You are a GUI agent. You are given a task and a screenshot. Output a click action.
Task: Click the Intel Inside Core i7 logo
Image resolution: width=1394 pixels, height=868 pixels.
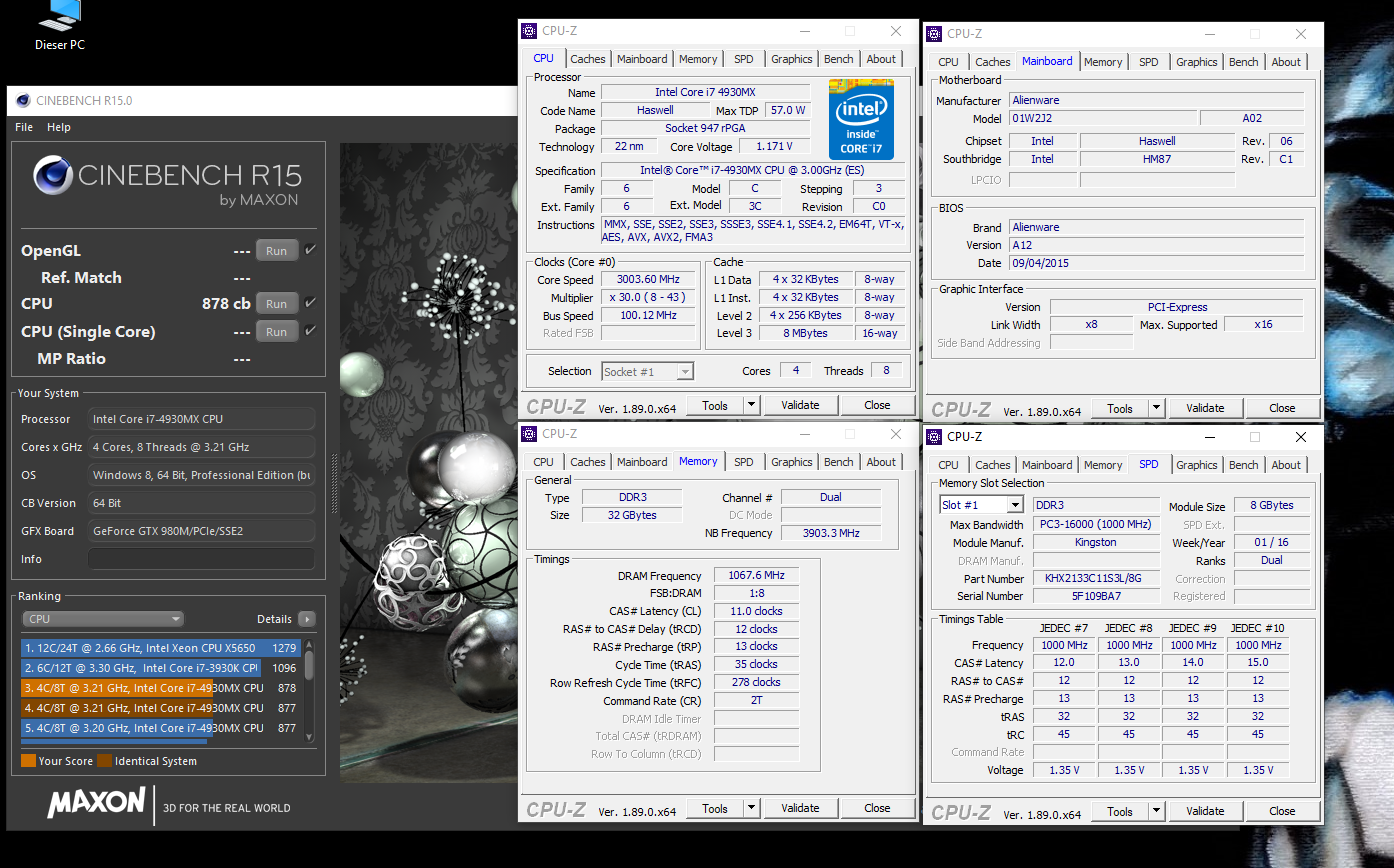click(x=861, y=119)
